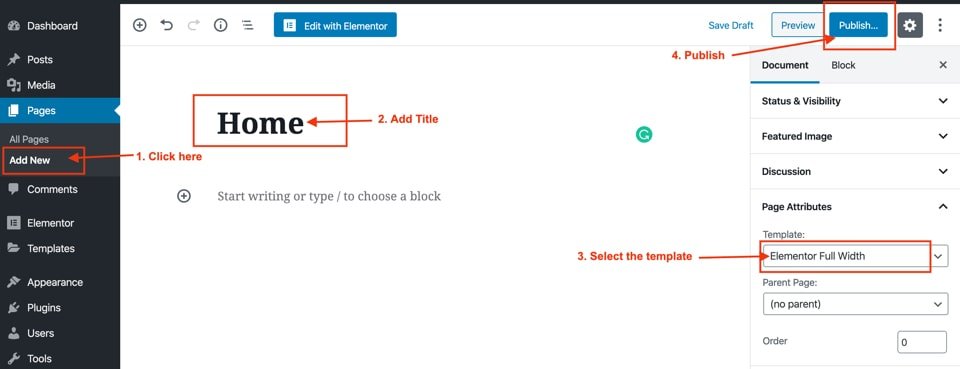Open the Template dropdown
This screenshot has height=369, width=960.
pyautogui.click(x=855, y=256)
